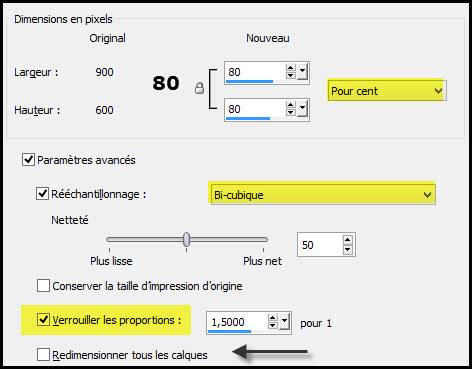Image resolution: width=472 pixels, height=369 pixels.
Task: Open the Pour cent units dropdown
Action: [x=387, y=90]
